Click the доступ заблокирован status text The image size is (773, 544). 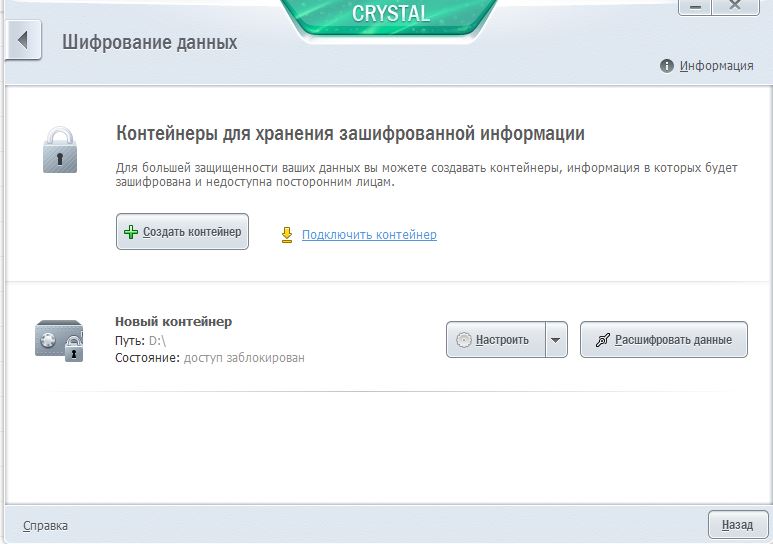pyautogui.click(x=244, y=358)
